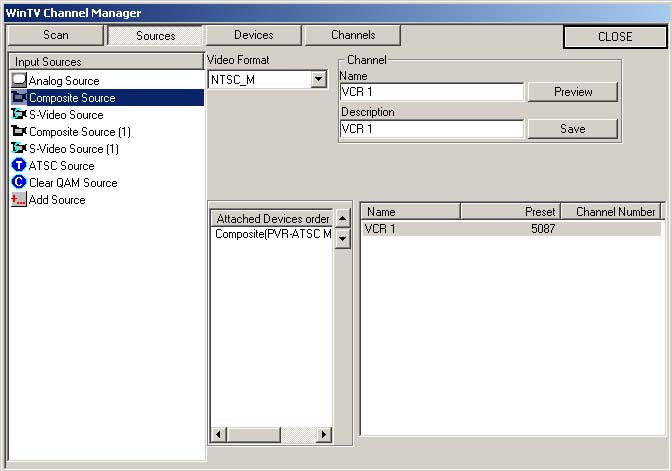Click the Input Sources list header
672x471 pixels.
(106, 62)
